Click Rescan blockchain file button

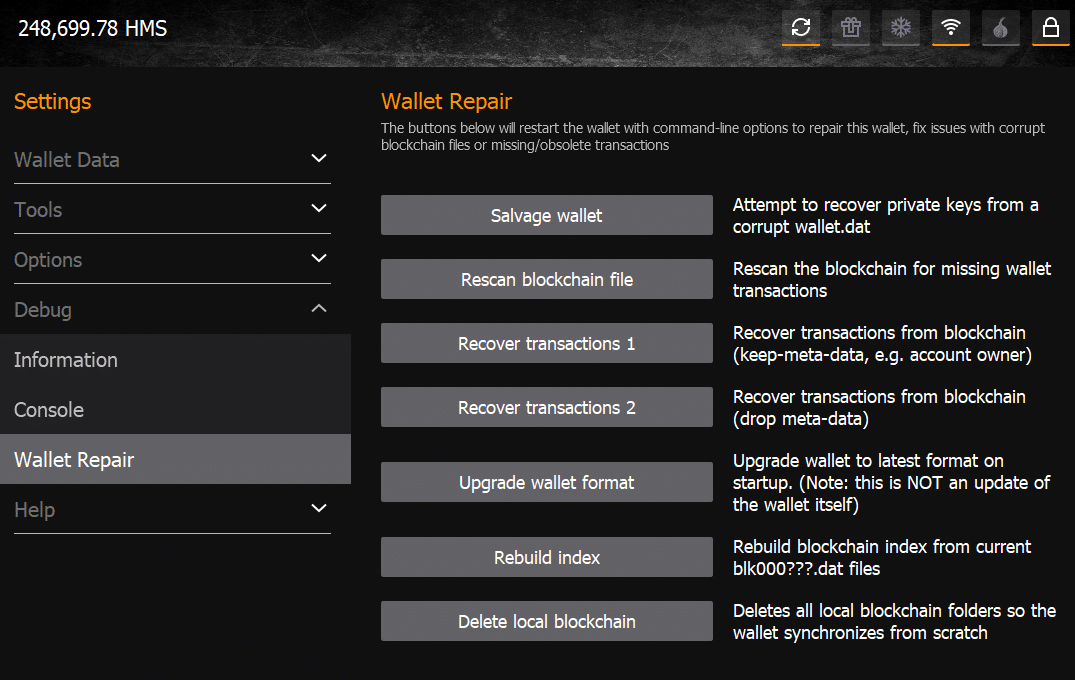[546, 279]
